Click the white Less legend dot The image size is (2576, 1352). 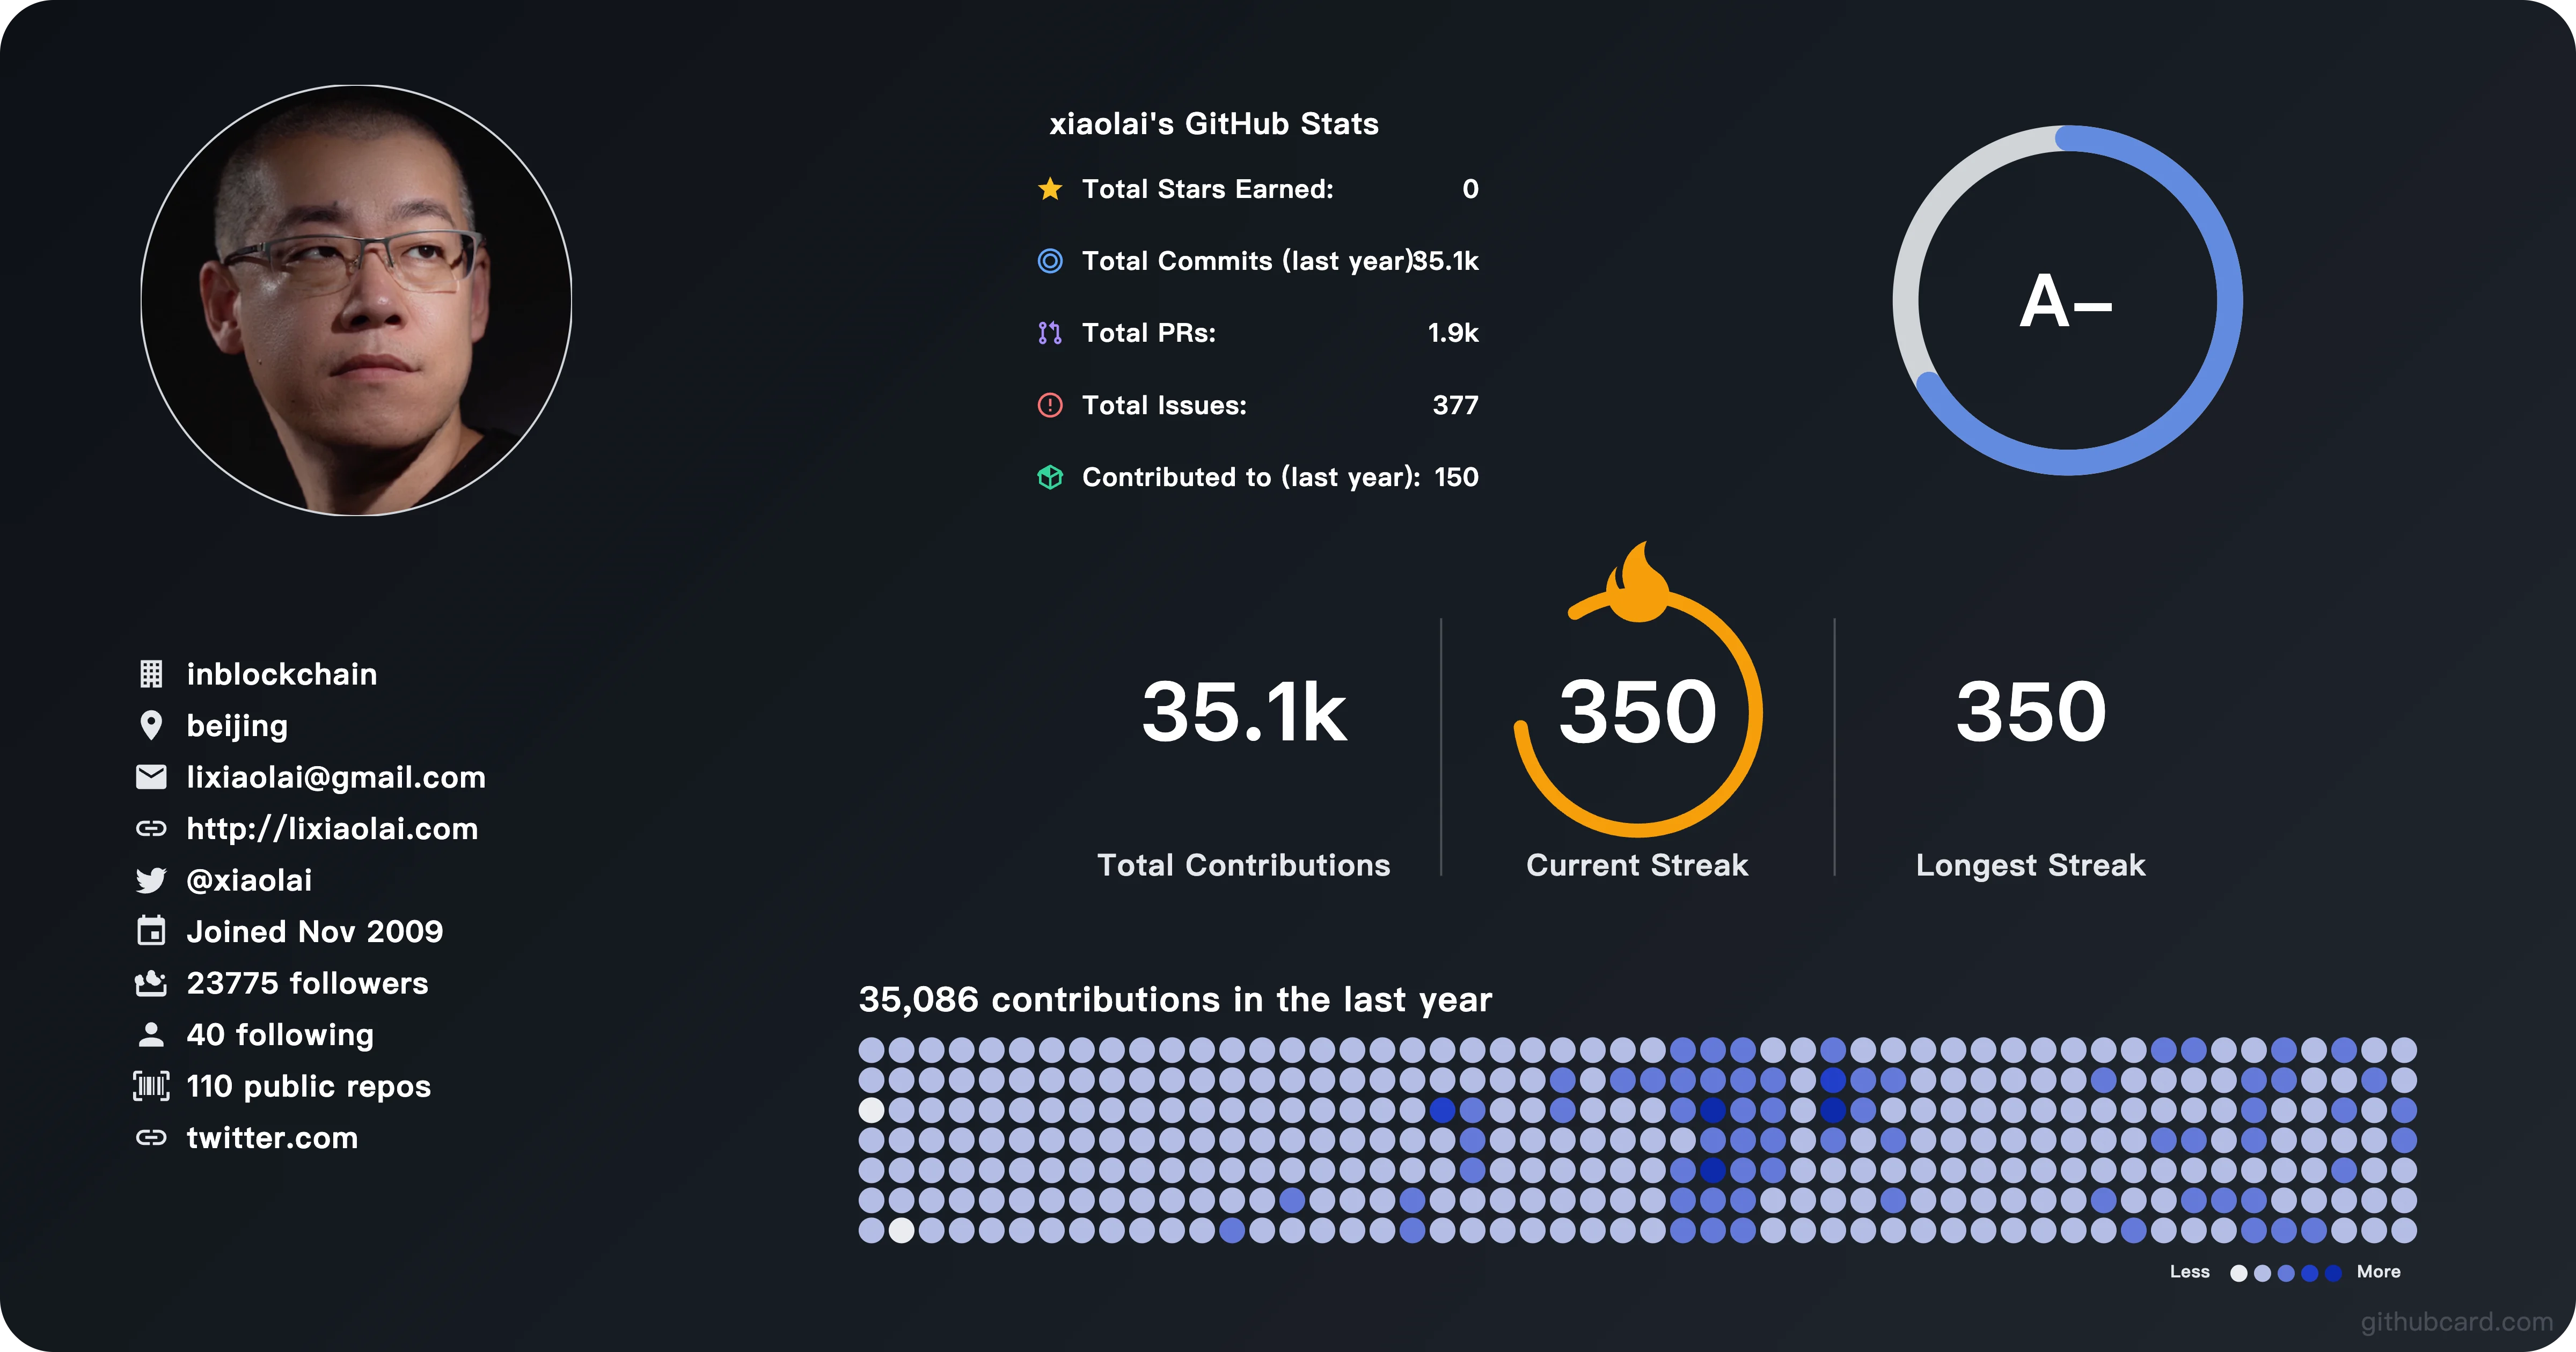click(2239, 1273)
